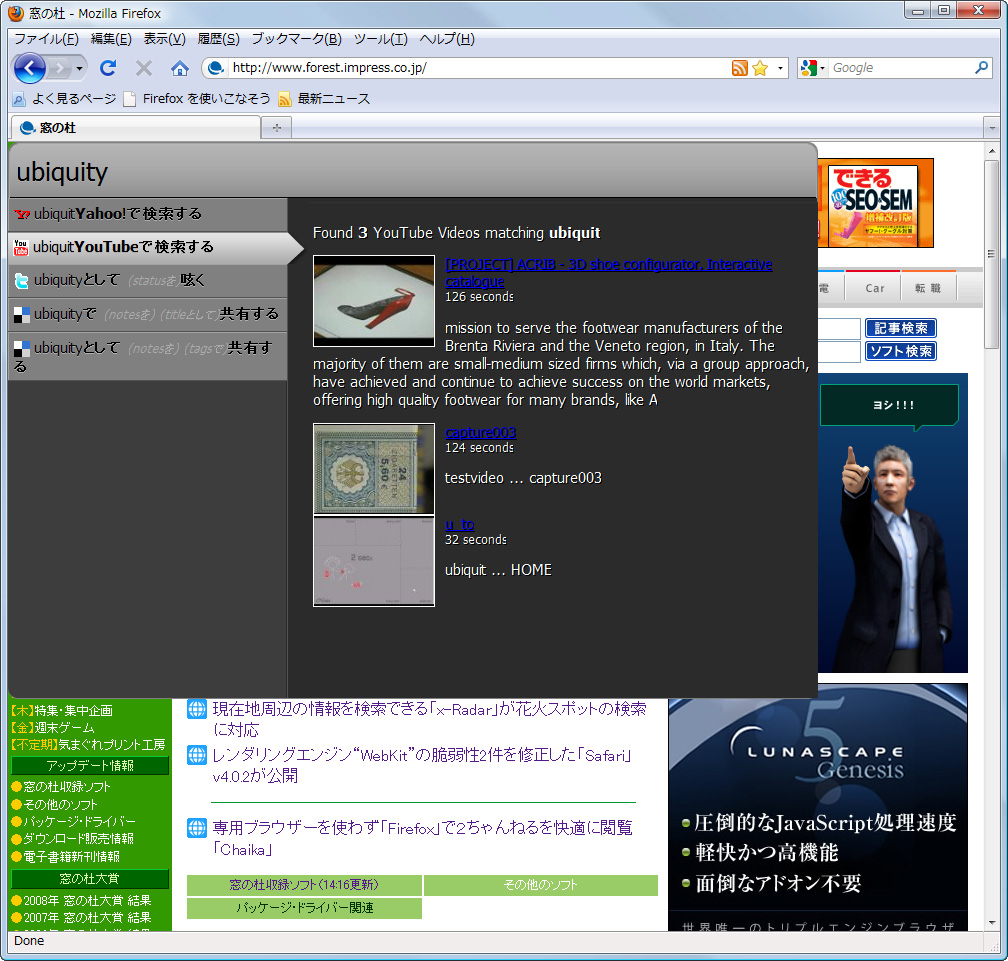Switch to the 窓の杜 tab
The image size is (1008, 961).
[58, 128]
